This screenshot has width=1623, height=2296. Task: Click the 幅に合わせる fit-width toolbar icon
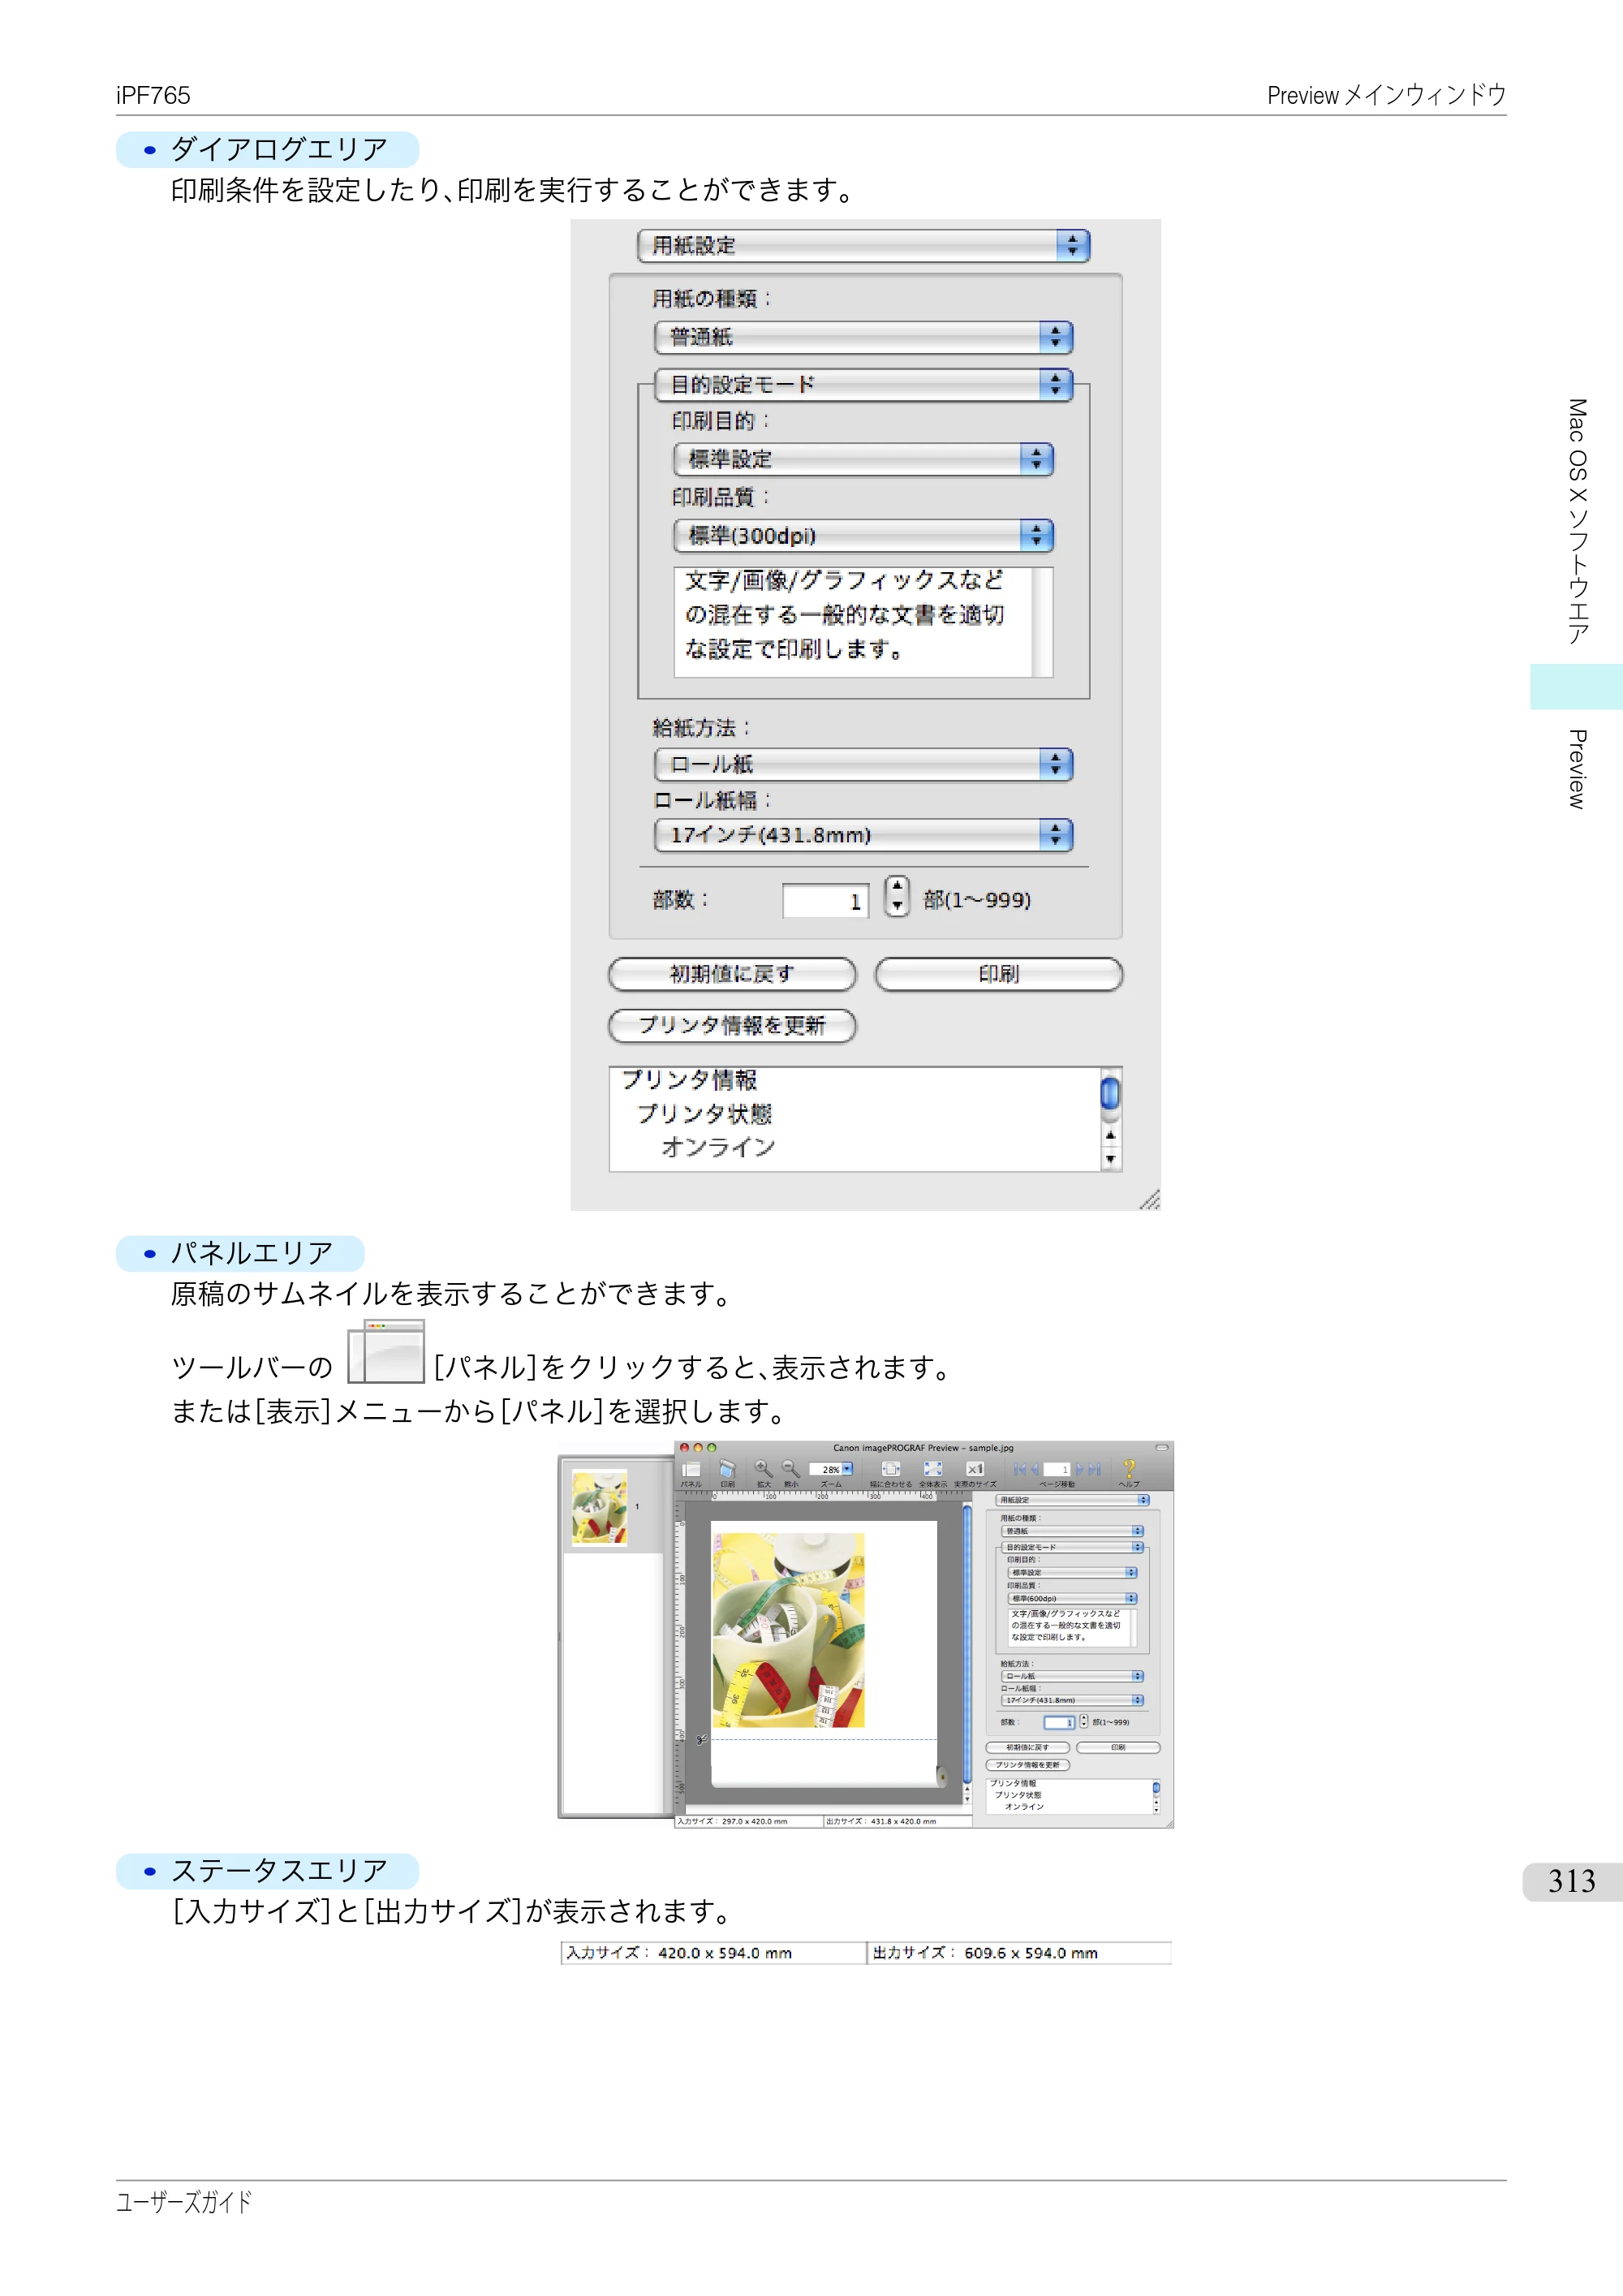[x=891, y=1469]
